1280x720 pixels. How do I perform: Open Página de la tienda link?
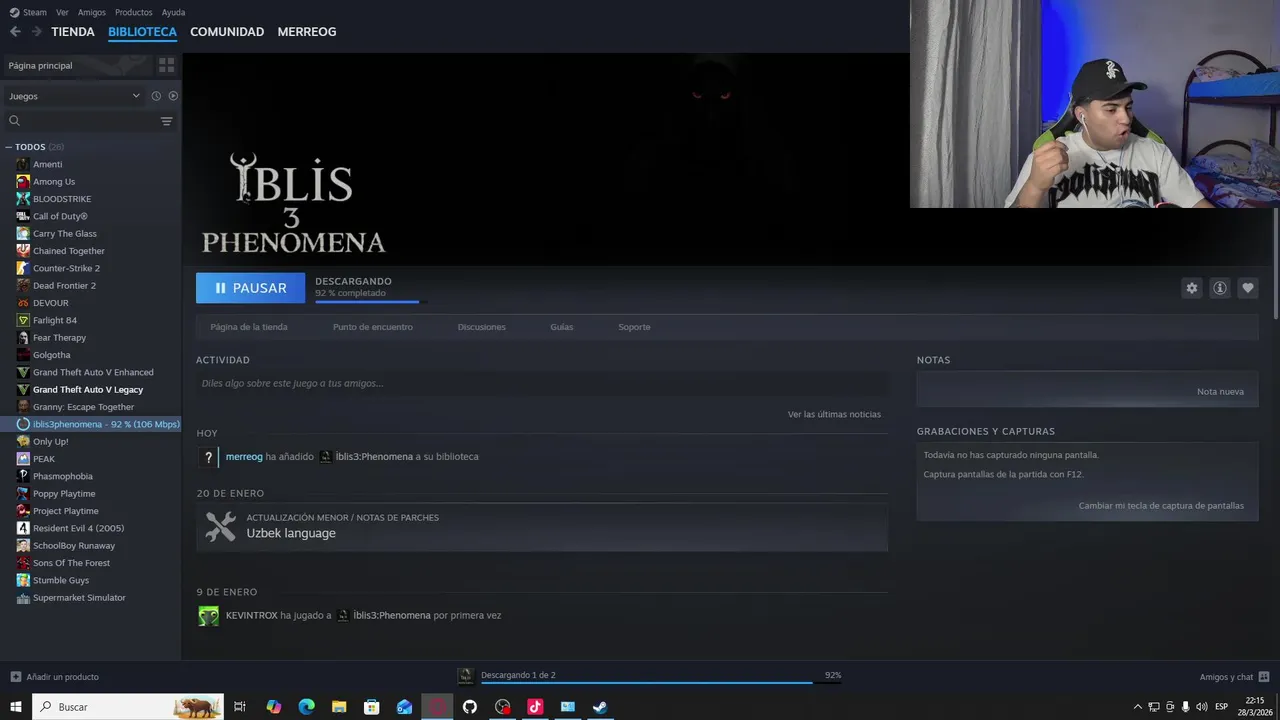[x=249, y=327]
